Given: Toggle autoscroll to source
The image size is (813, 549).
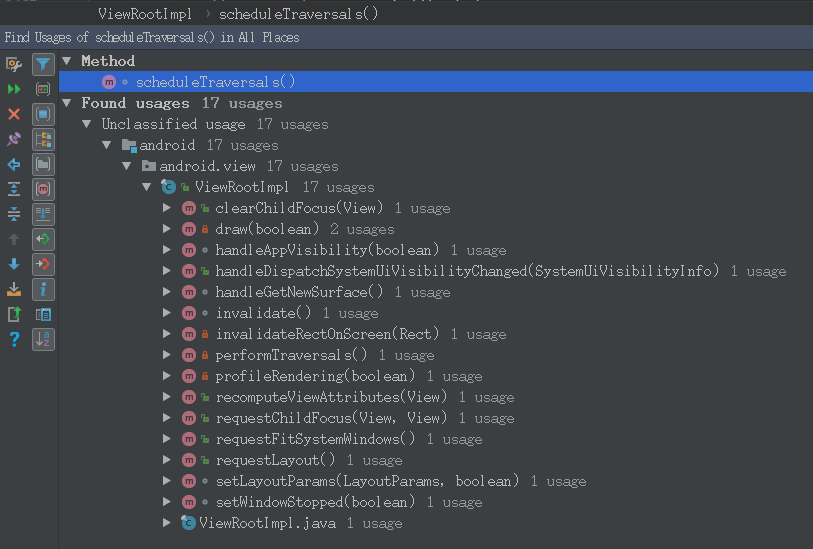Looking at the screenshot, I should tap(43, 214).
